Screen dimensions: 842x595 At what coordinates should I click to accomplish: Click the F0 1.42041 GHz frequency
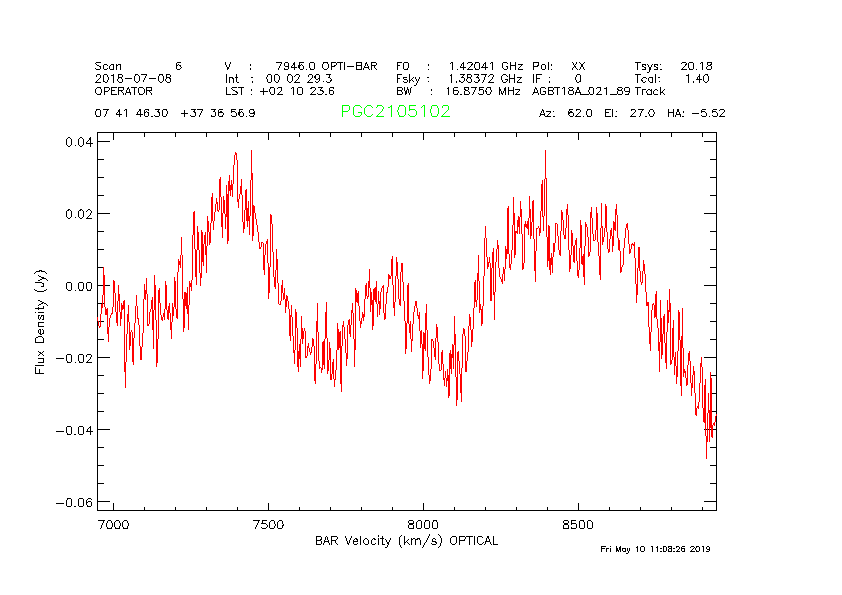point(458,65)
